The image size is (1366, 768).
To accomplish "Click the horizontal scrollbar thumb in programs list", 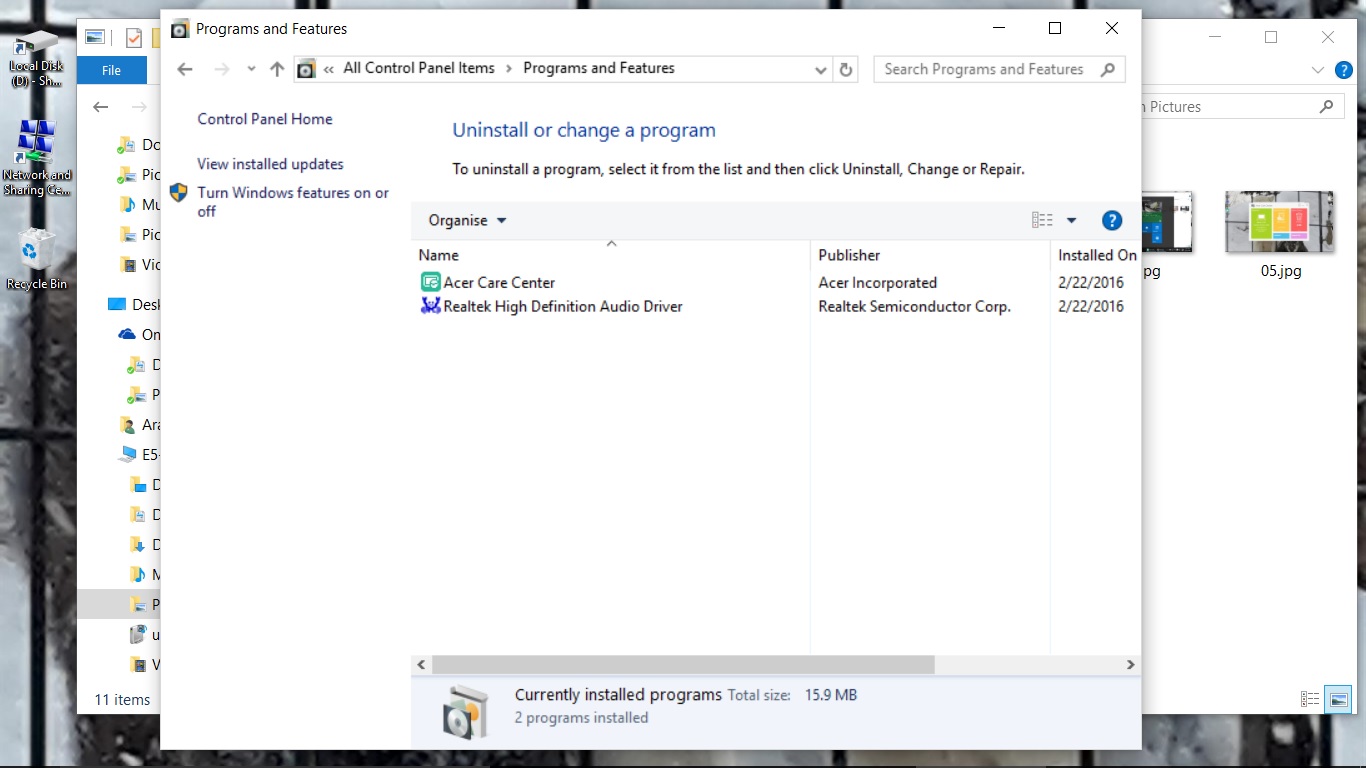I will pyautogui.click(x=683, y=665).
